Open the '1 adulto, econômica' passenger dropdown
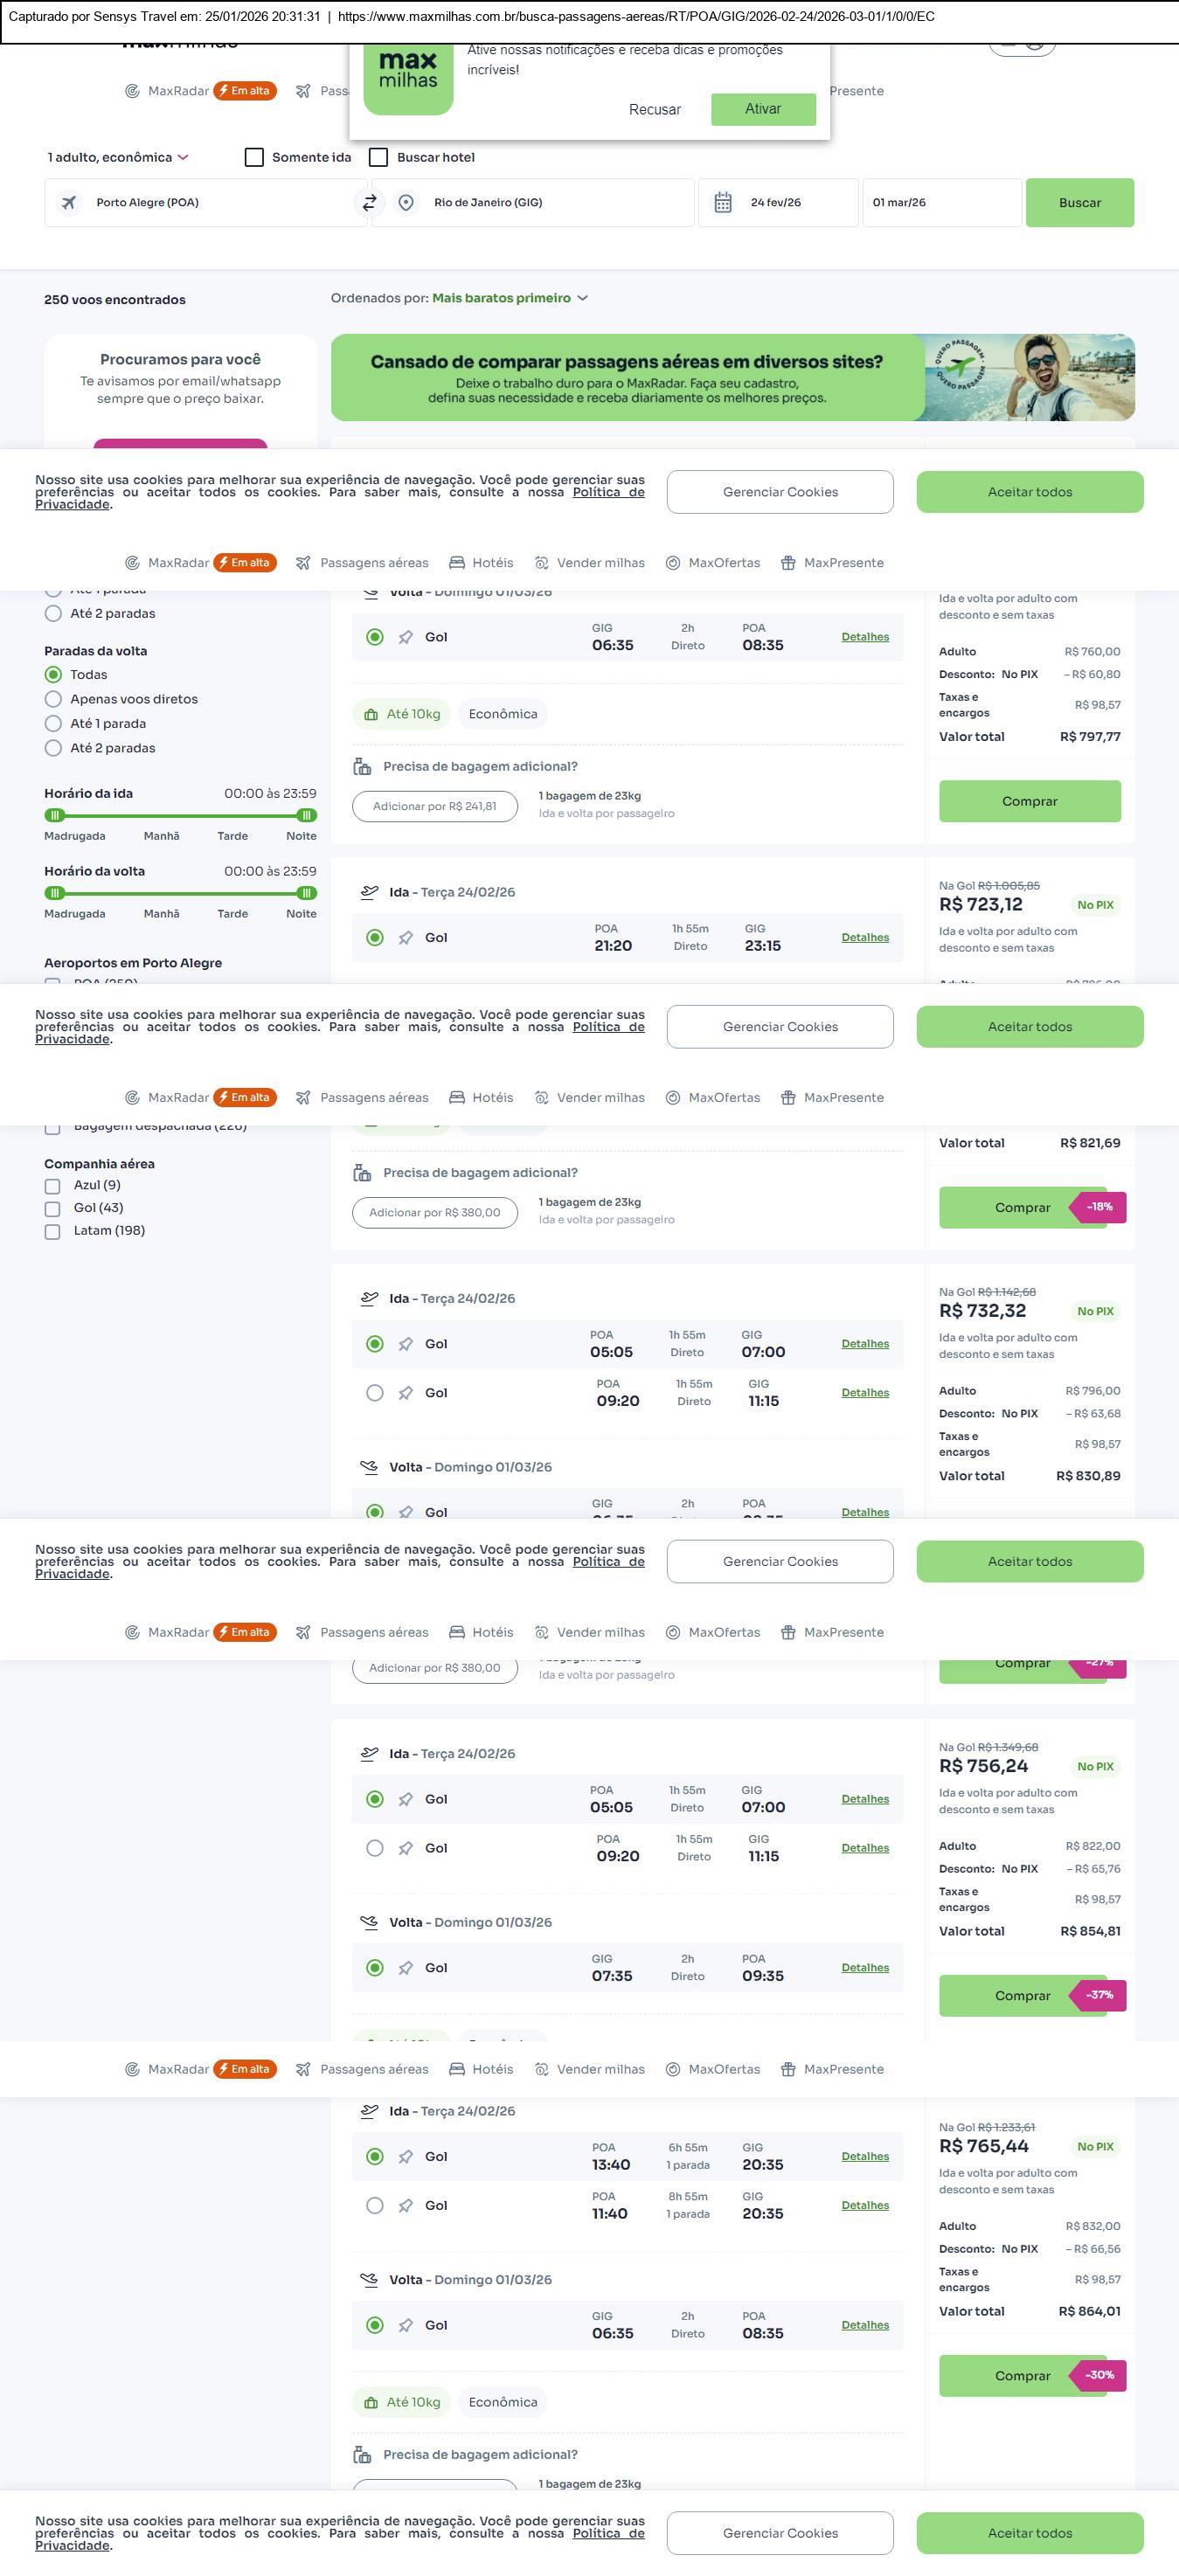This screenshot has height=2576, width=1179. [118, 157]
